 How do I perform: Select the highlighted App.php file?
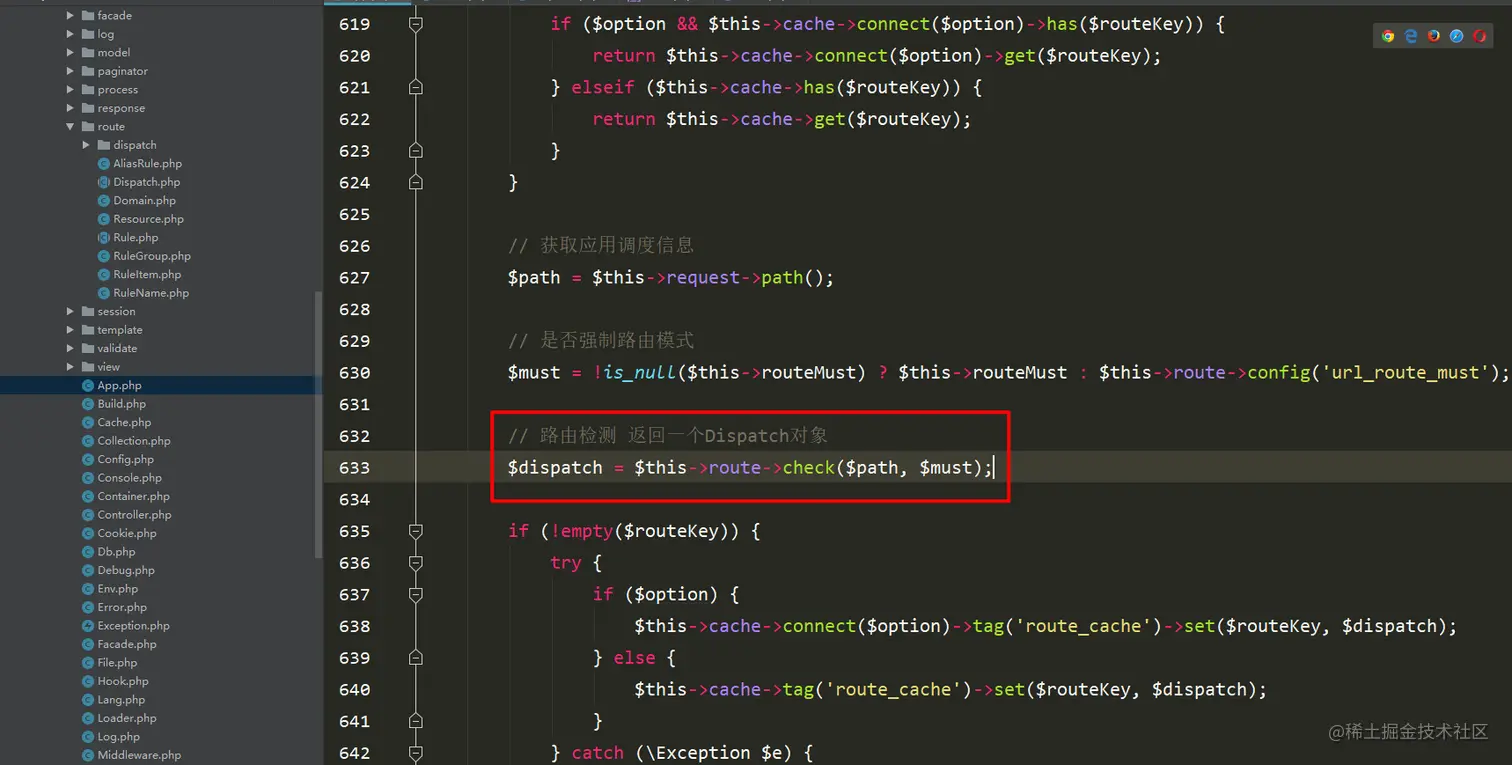click(119, 386)
